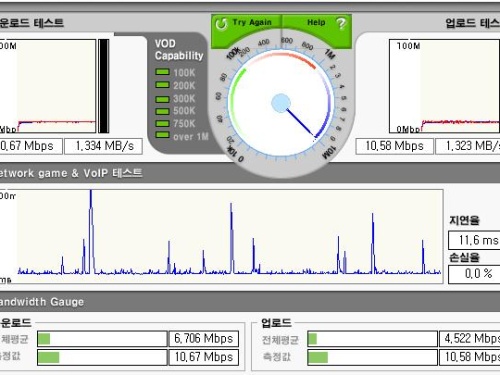Click the 10M mark on the gauge
The image size is (500, 375).
tap(328, 152)
